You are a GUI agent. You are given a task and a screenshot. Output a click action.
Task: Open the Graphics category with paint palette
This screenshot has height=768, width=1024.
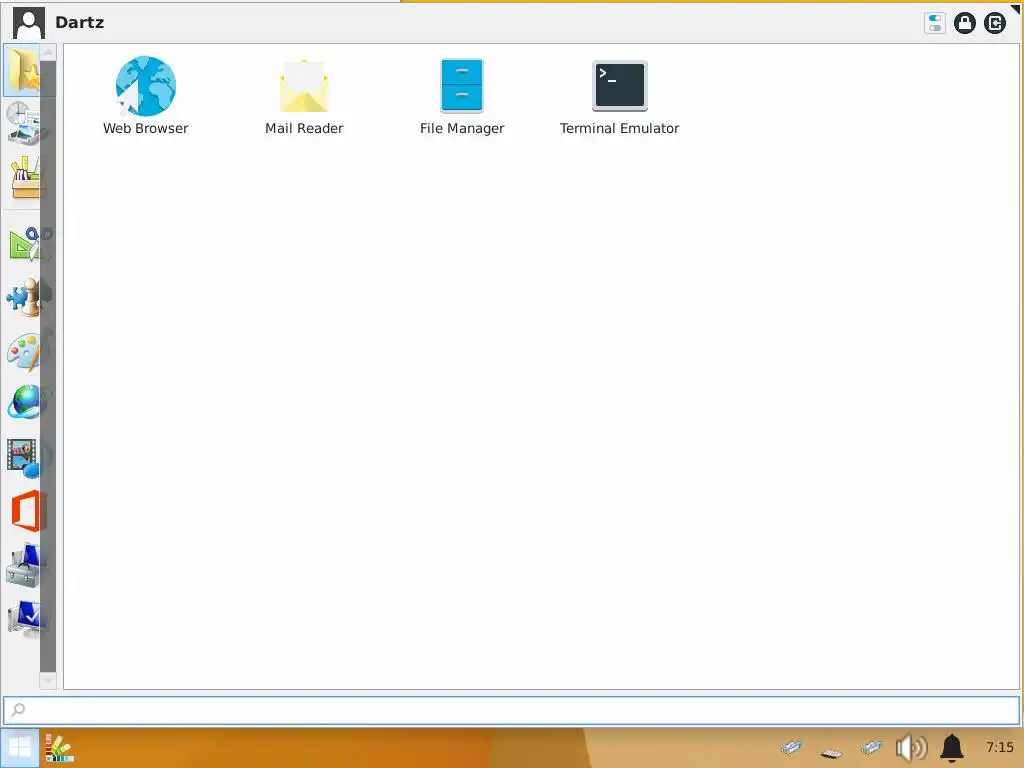(x=25, y=351)
